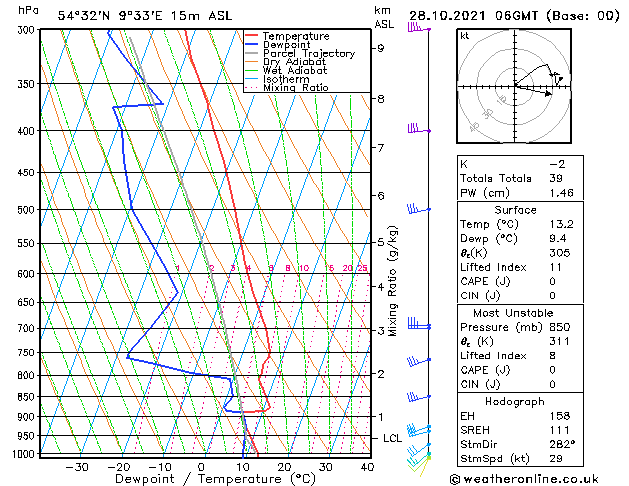Click the gray Parcel Trajectory legend swatch

point(252,53)
